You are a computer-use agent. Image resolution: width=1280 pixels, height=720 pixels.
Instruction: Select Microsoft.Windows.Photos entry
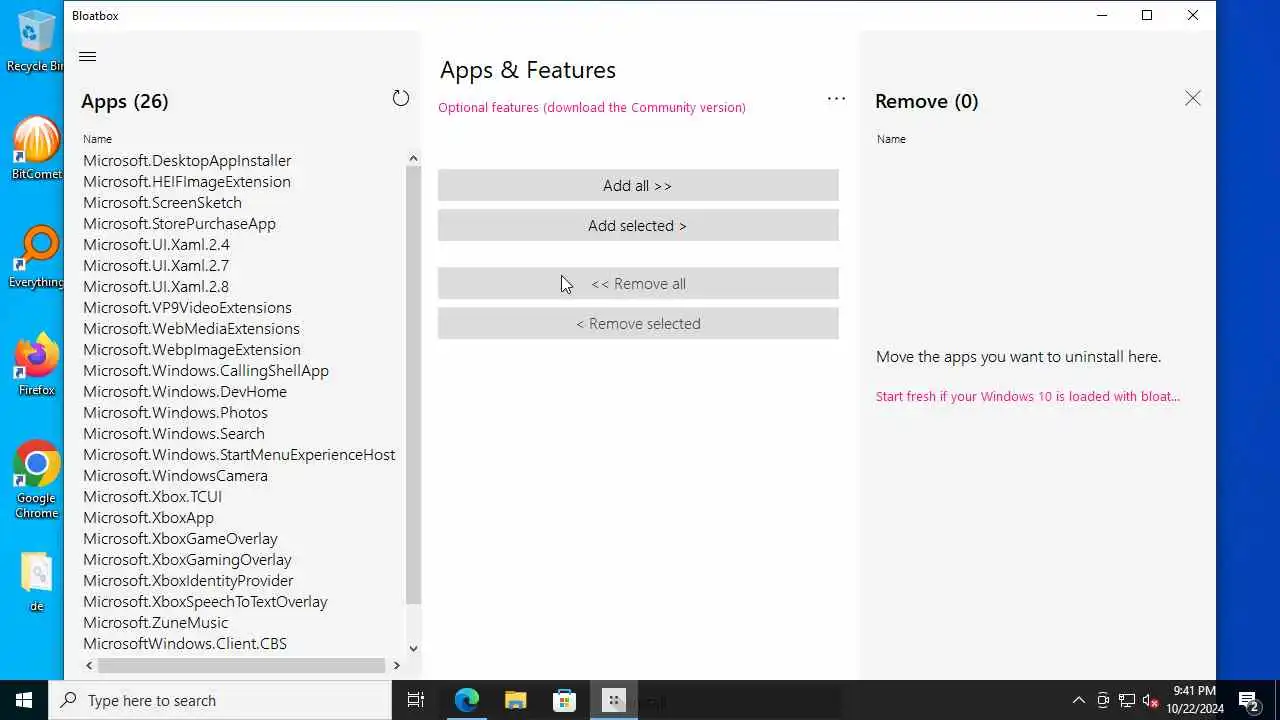(x=175, y=412)
